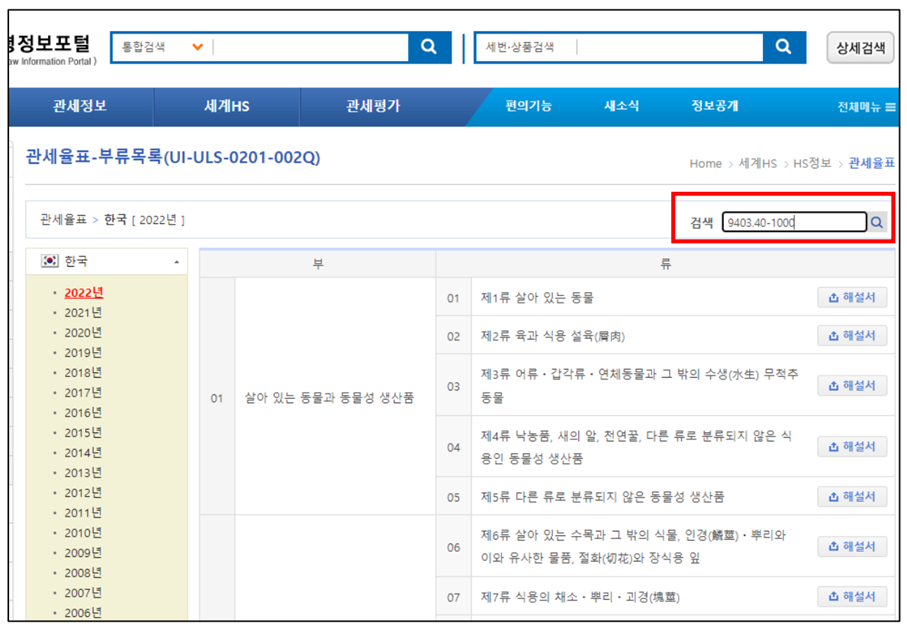Click the 한국 country header label
The width and height of the screenshot is (907, 627).
[x=76, y=261]
